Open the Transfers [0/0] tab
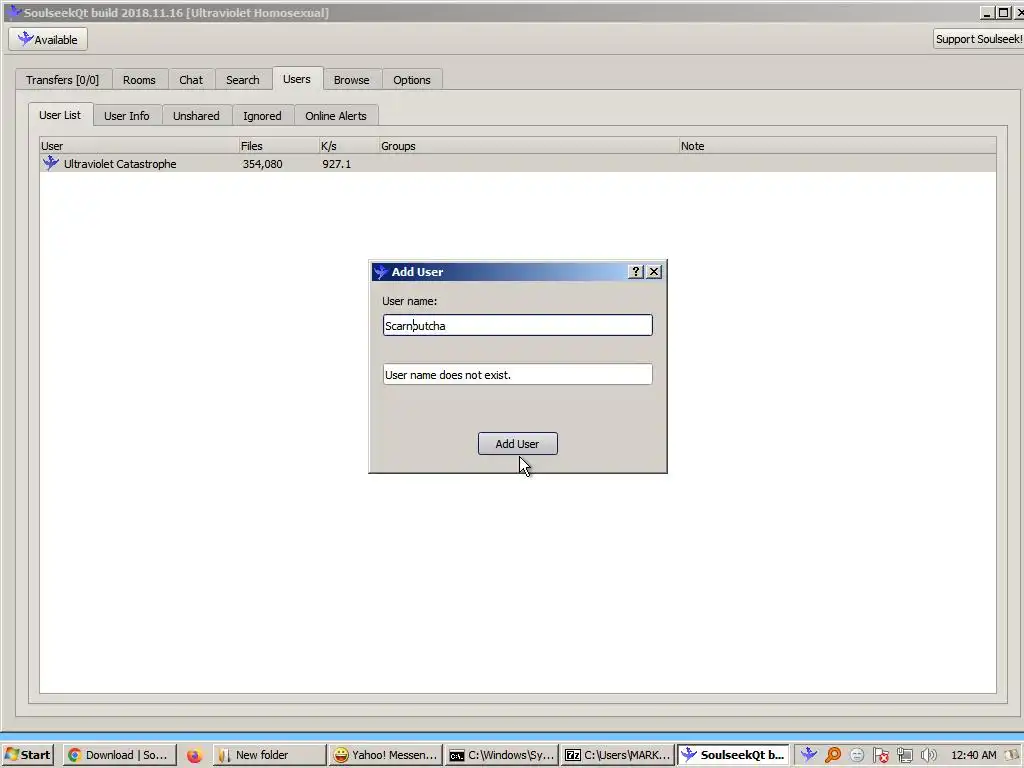 pyautogui.click(x=63, y=80)
